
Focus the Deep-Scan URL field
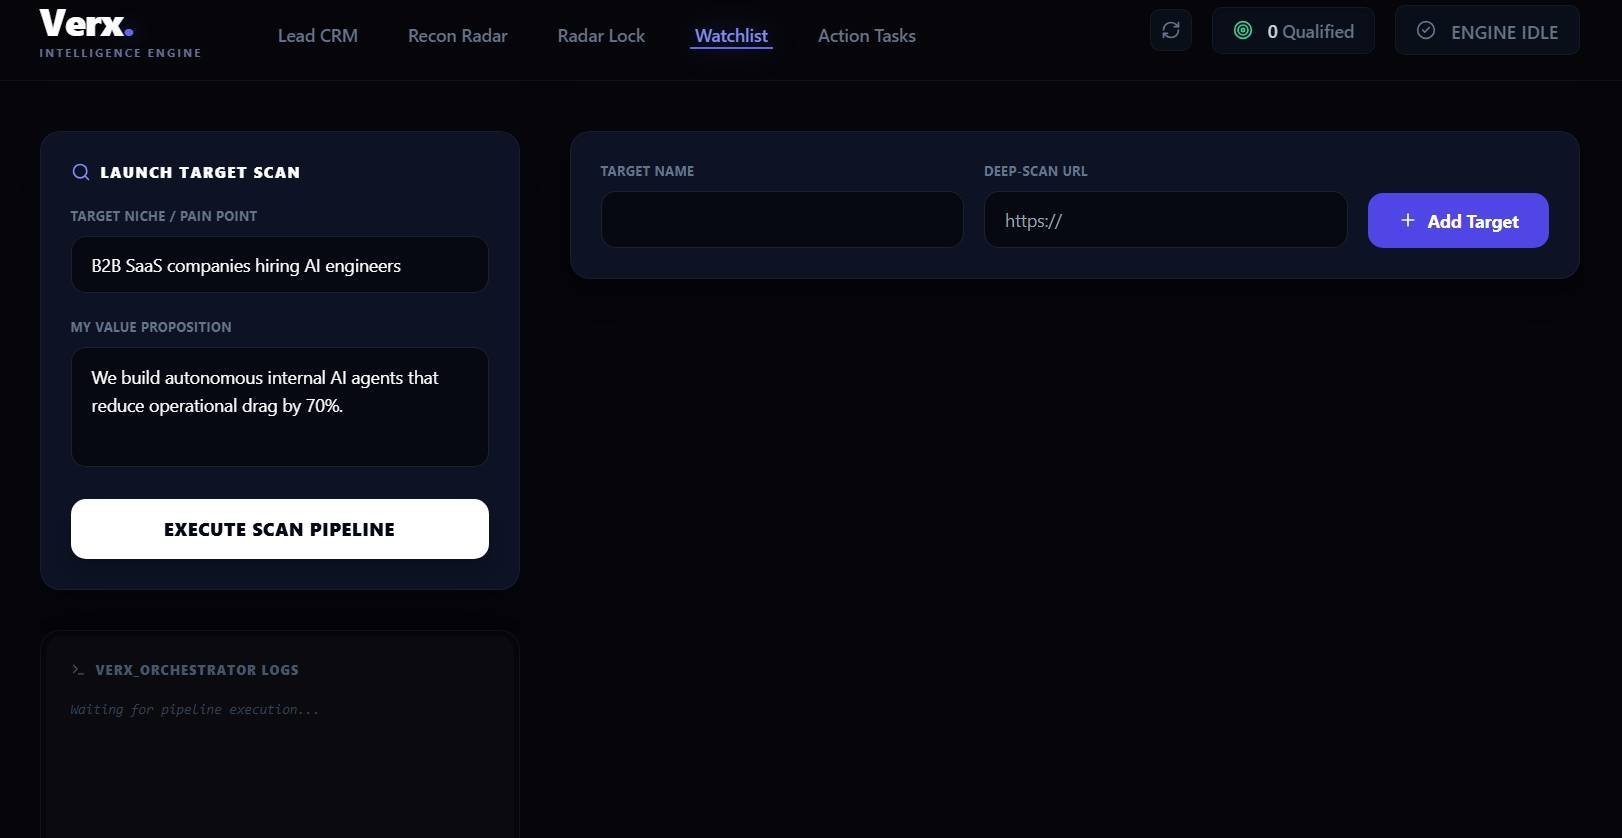tap(1165, 220)
